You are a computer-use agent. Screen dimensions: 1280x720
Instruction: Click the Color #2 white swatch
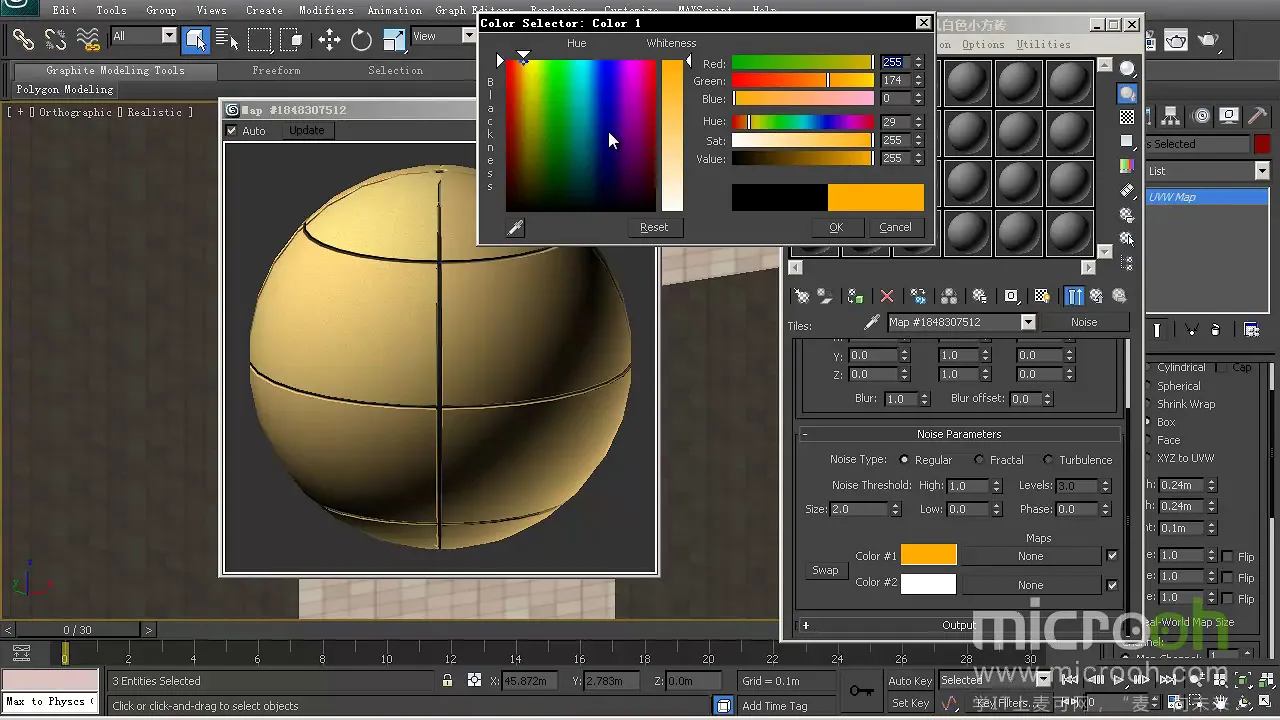(928, 584)
